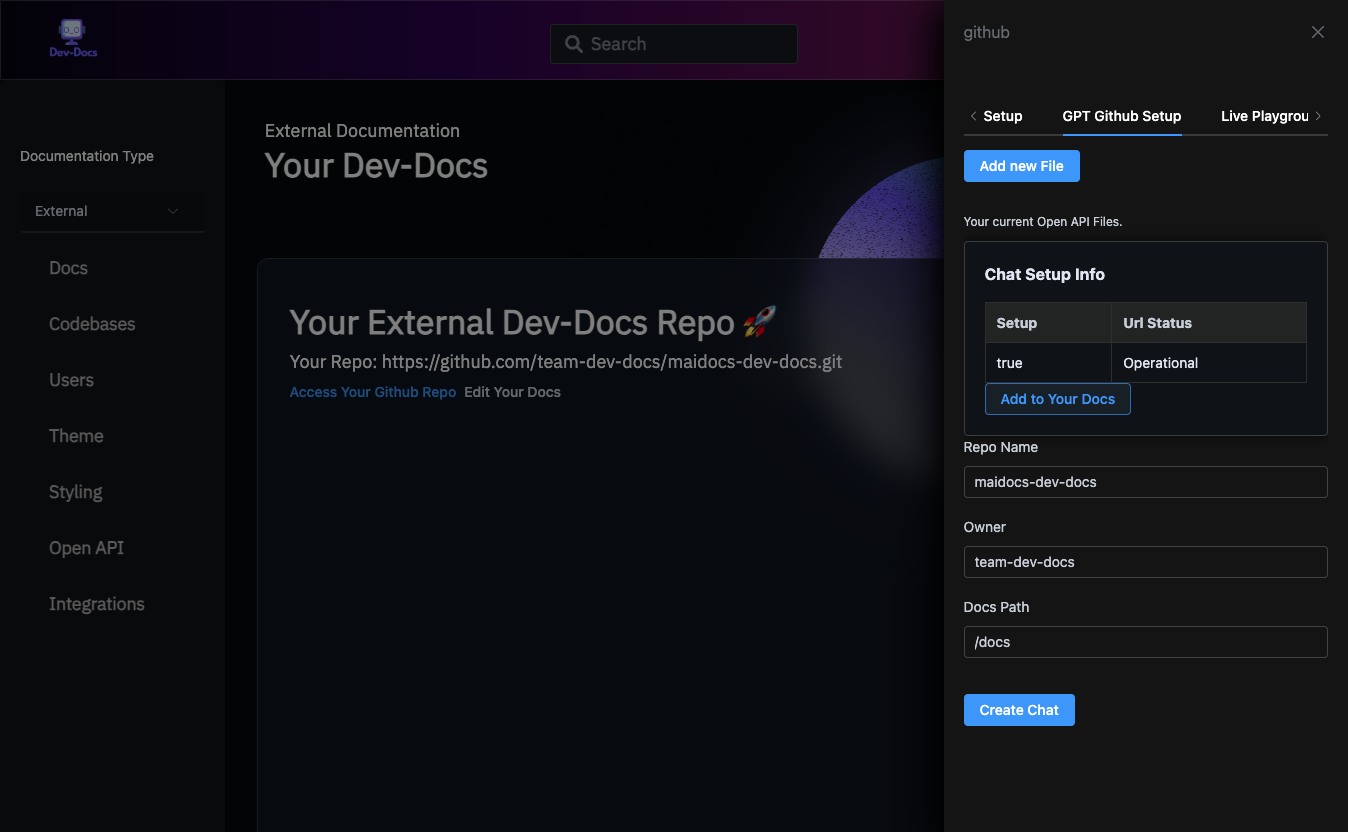Click the search magnifier icon
The height and width of the screenshot is (832, 1348).
click(x=573, y=44)
